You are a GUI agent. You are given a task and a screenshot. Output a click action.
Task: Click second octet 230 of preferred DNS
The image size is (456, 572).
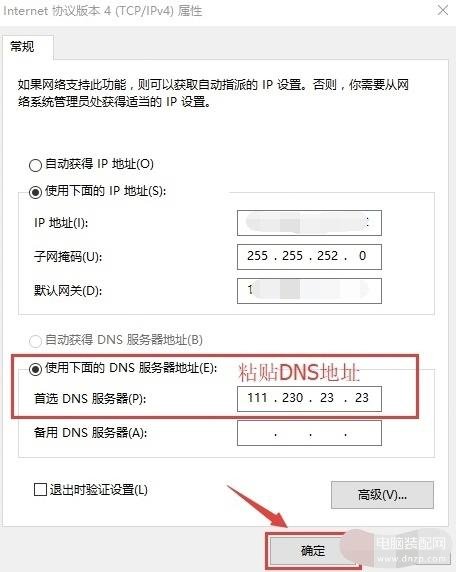point(292,398)
